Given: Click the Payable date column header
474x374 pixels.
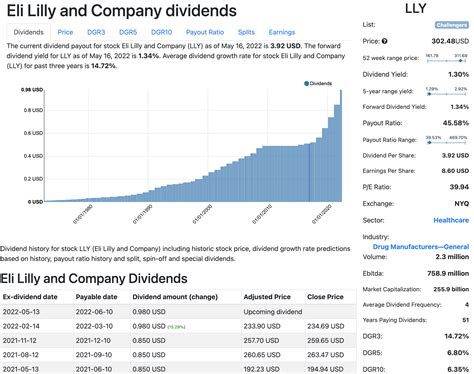Looking at the screenshot, I should [96, 297].
